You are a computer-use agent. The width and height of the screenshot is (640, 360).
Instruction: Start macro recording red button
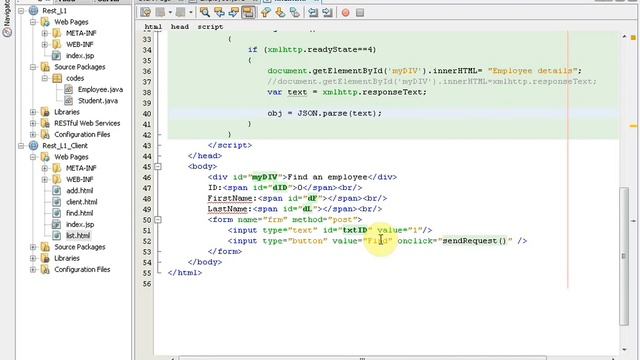(345, 13)
